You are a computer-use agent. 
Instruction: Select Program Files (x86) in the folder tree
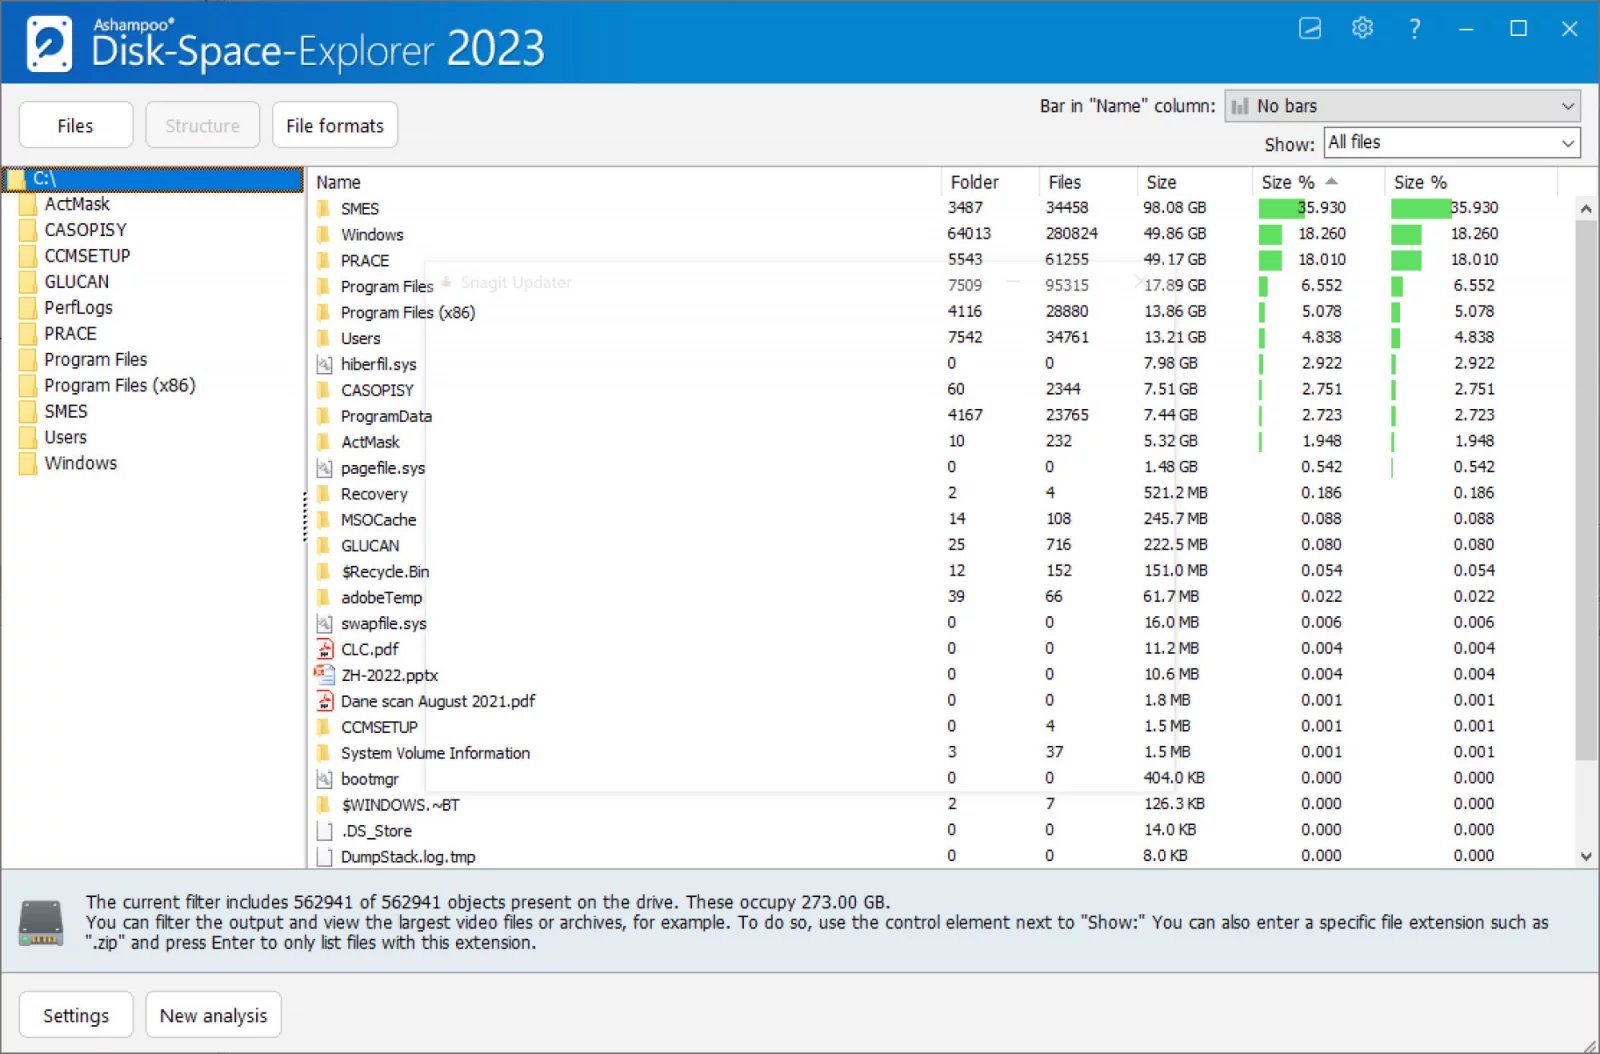click(119, 385)
